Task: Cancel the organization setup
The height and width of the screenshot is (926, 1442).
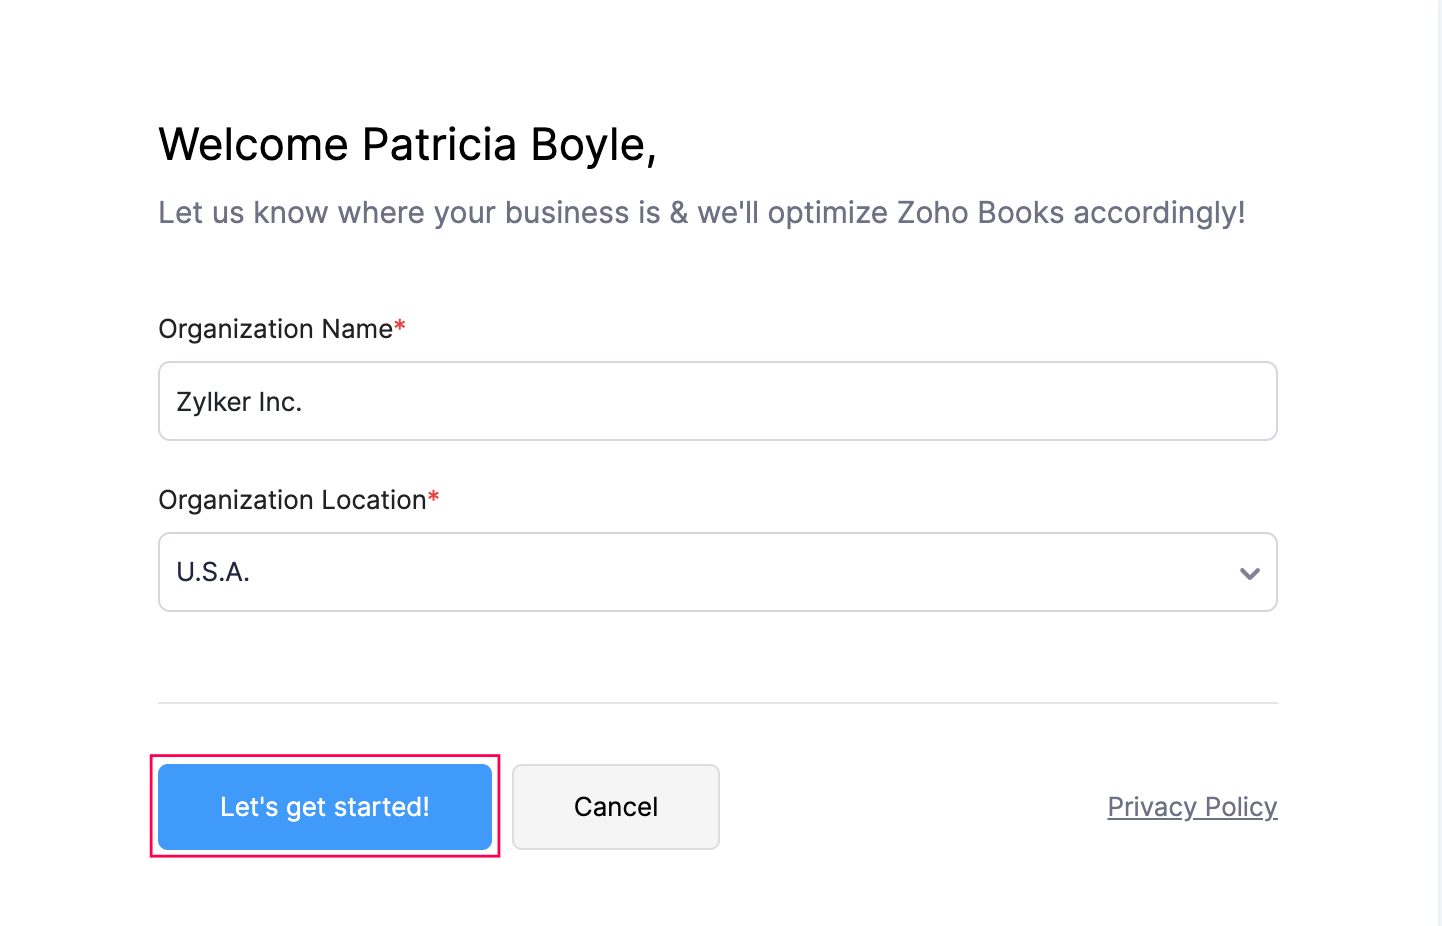Action: 615,807
